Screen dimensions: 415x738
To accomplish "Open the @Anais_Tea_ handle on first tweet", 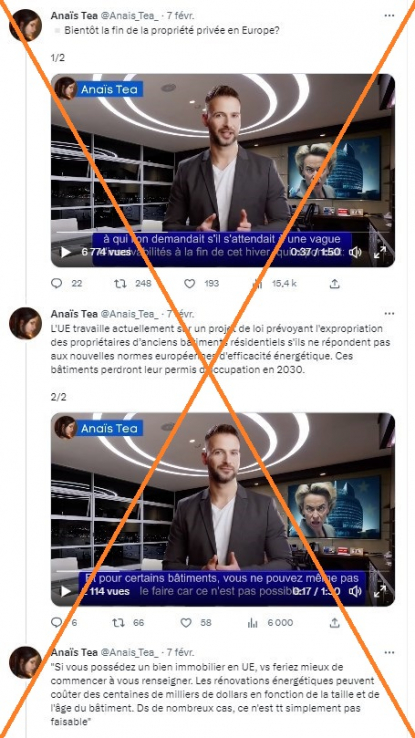I will coord(129,16).
